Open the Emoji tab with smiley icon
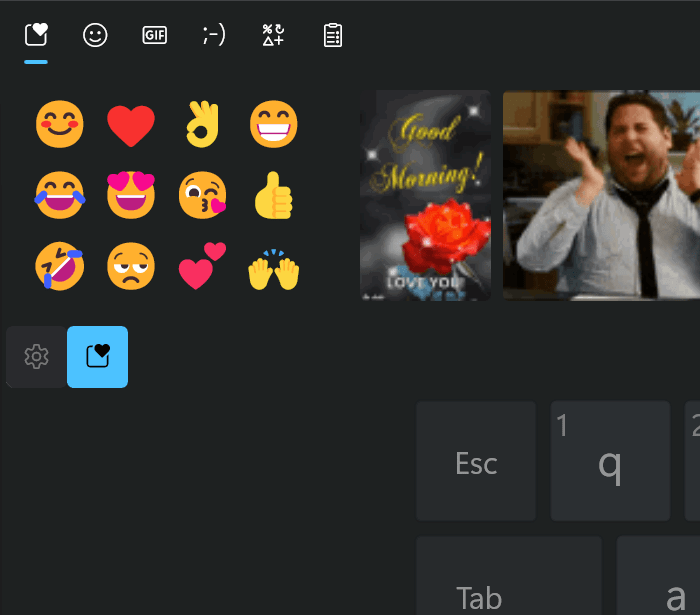Image resolution: width=700 pixels, height=615 pixels. click(95, 35)
